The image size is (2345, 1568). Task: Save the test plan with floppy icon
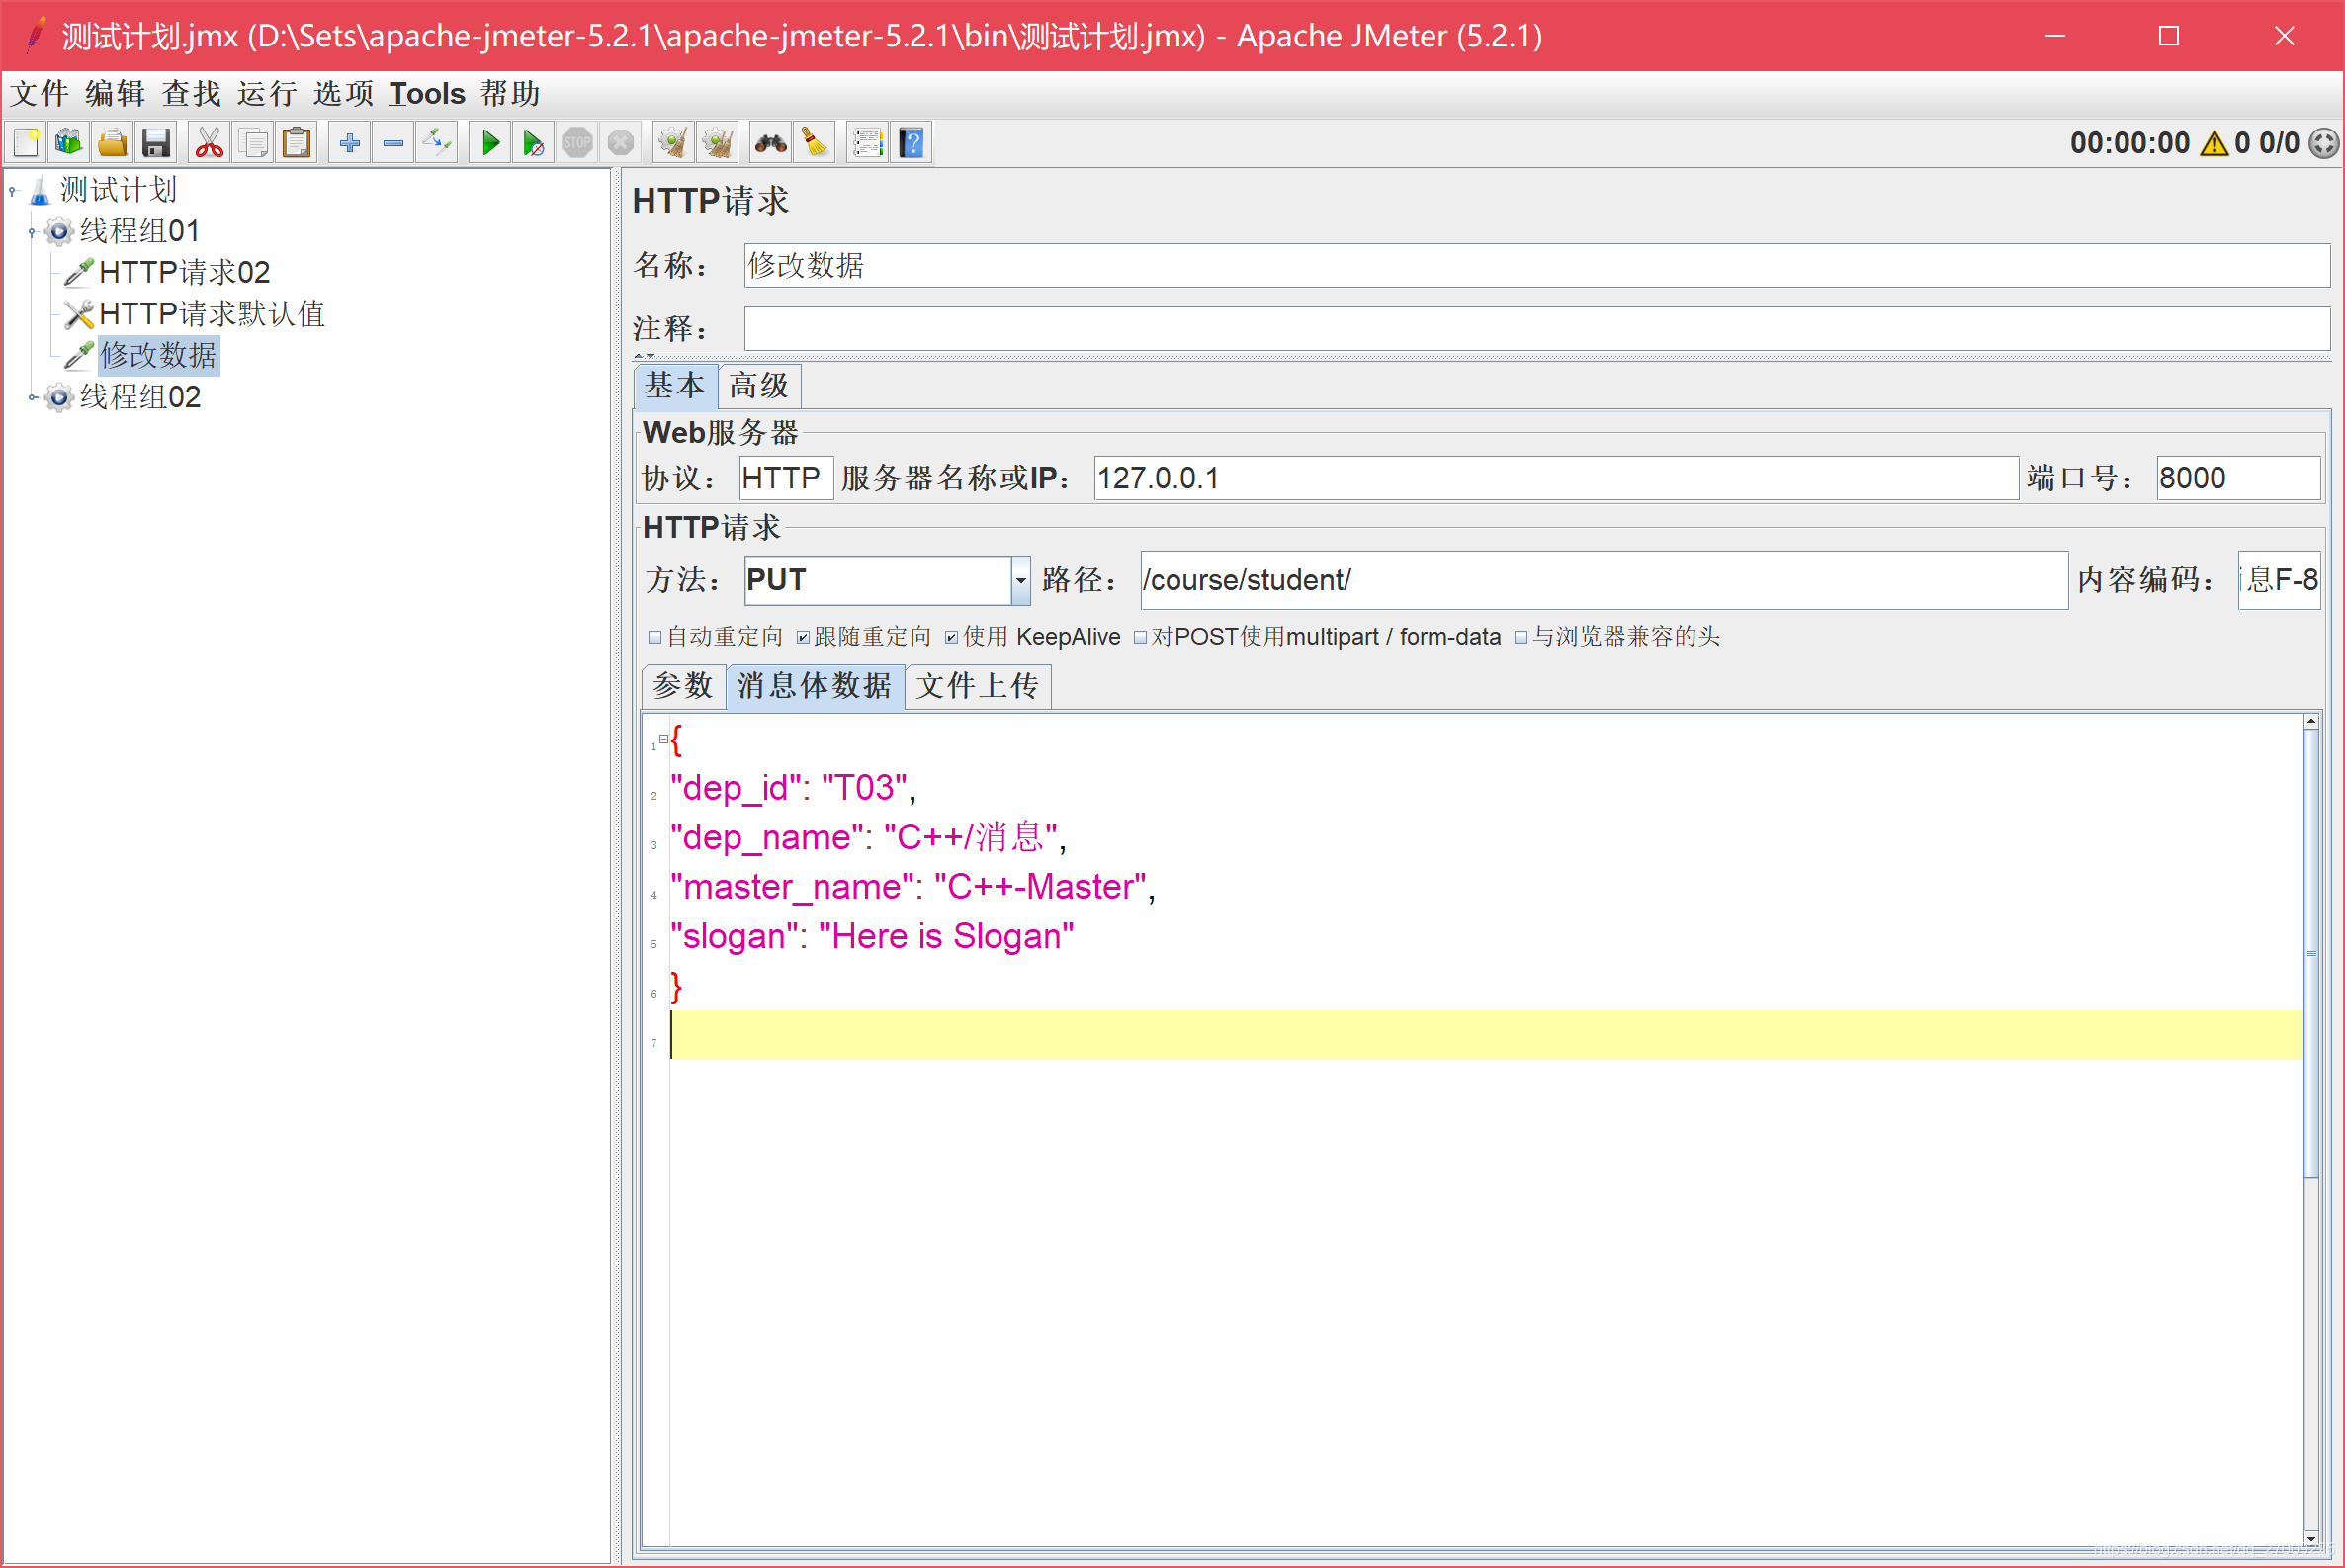tap(156, 143)
